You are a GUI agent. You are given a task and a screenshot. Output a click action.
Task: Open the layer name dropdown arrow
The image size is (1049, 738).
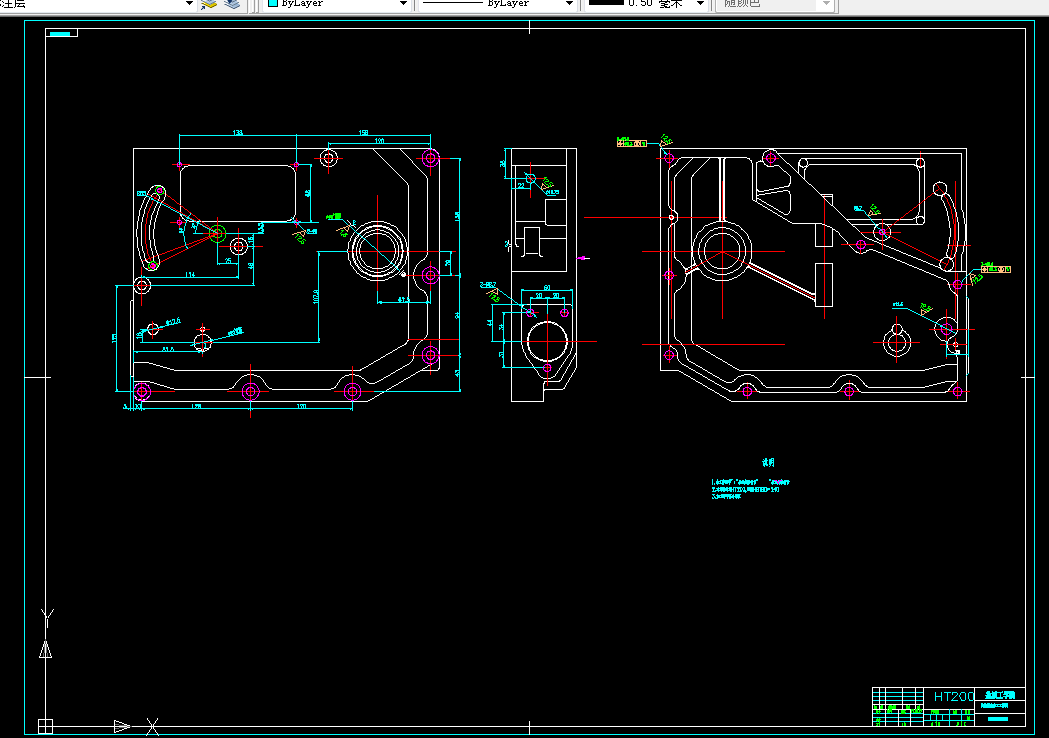[189, 4]
